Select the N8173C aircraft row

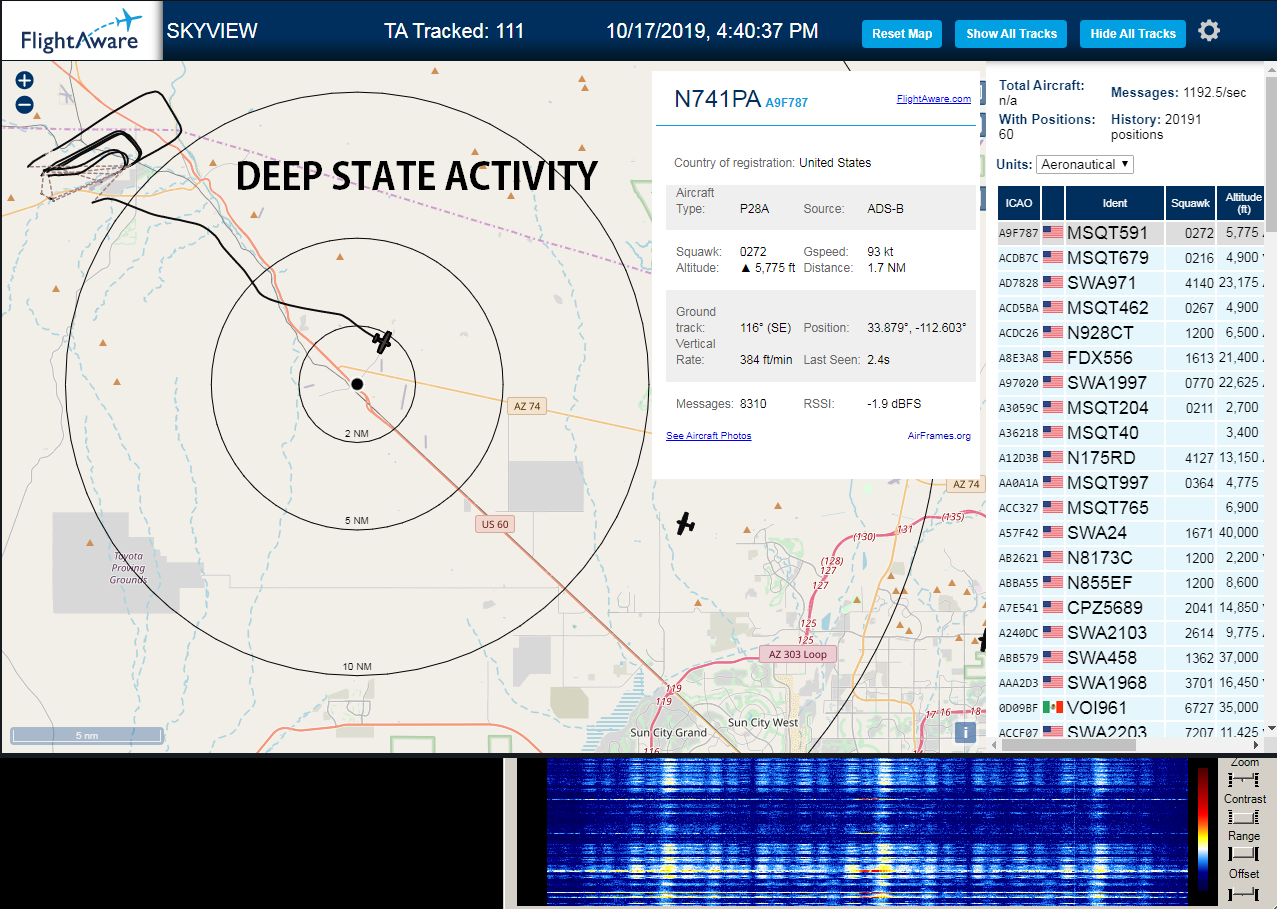1131,557
